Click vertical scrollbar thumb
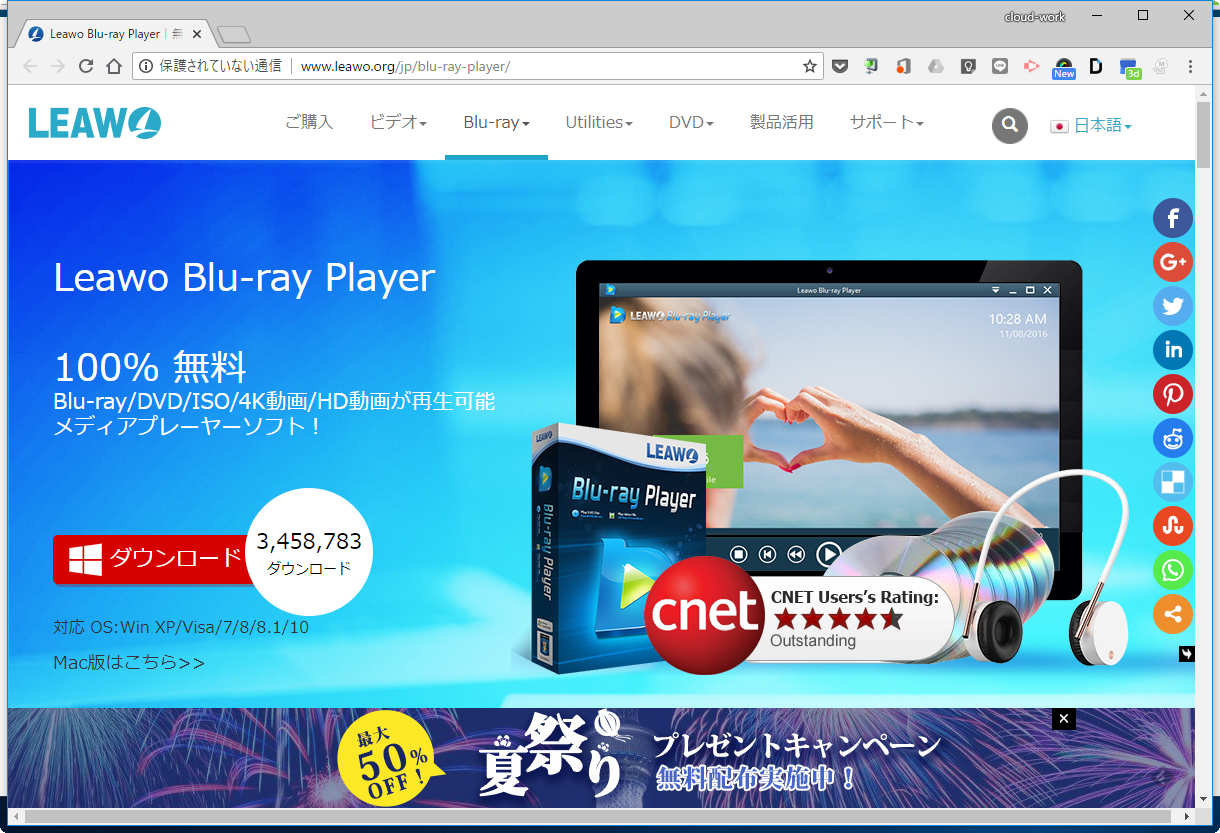This screenshot has height=833, width=1220. pyautogui.click(x=1204, y=133)
